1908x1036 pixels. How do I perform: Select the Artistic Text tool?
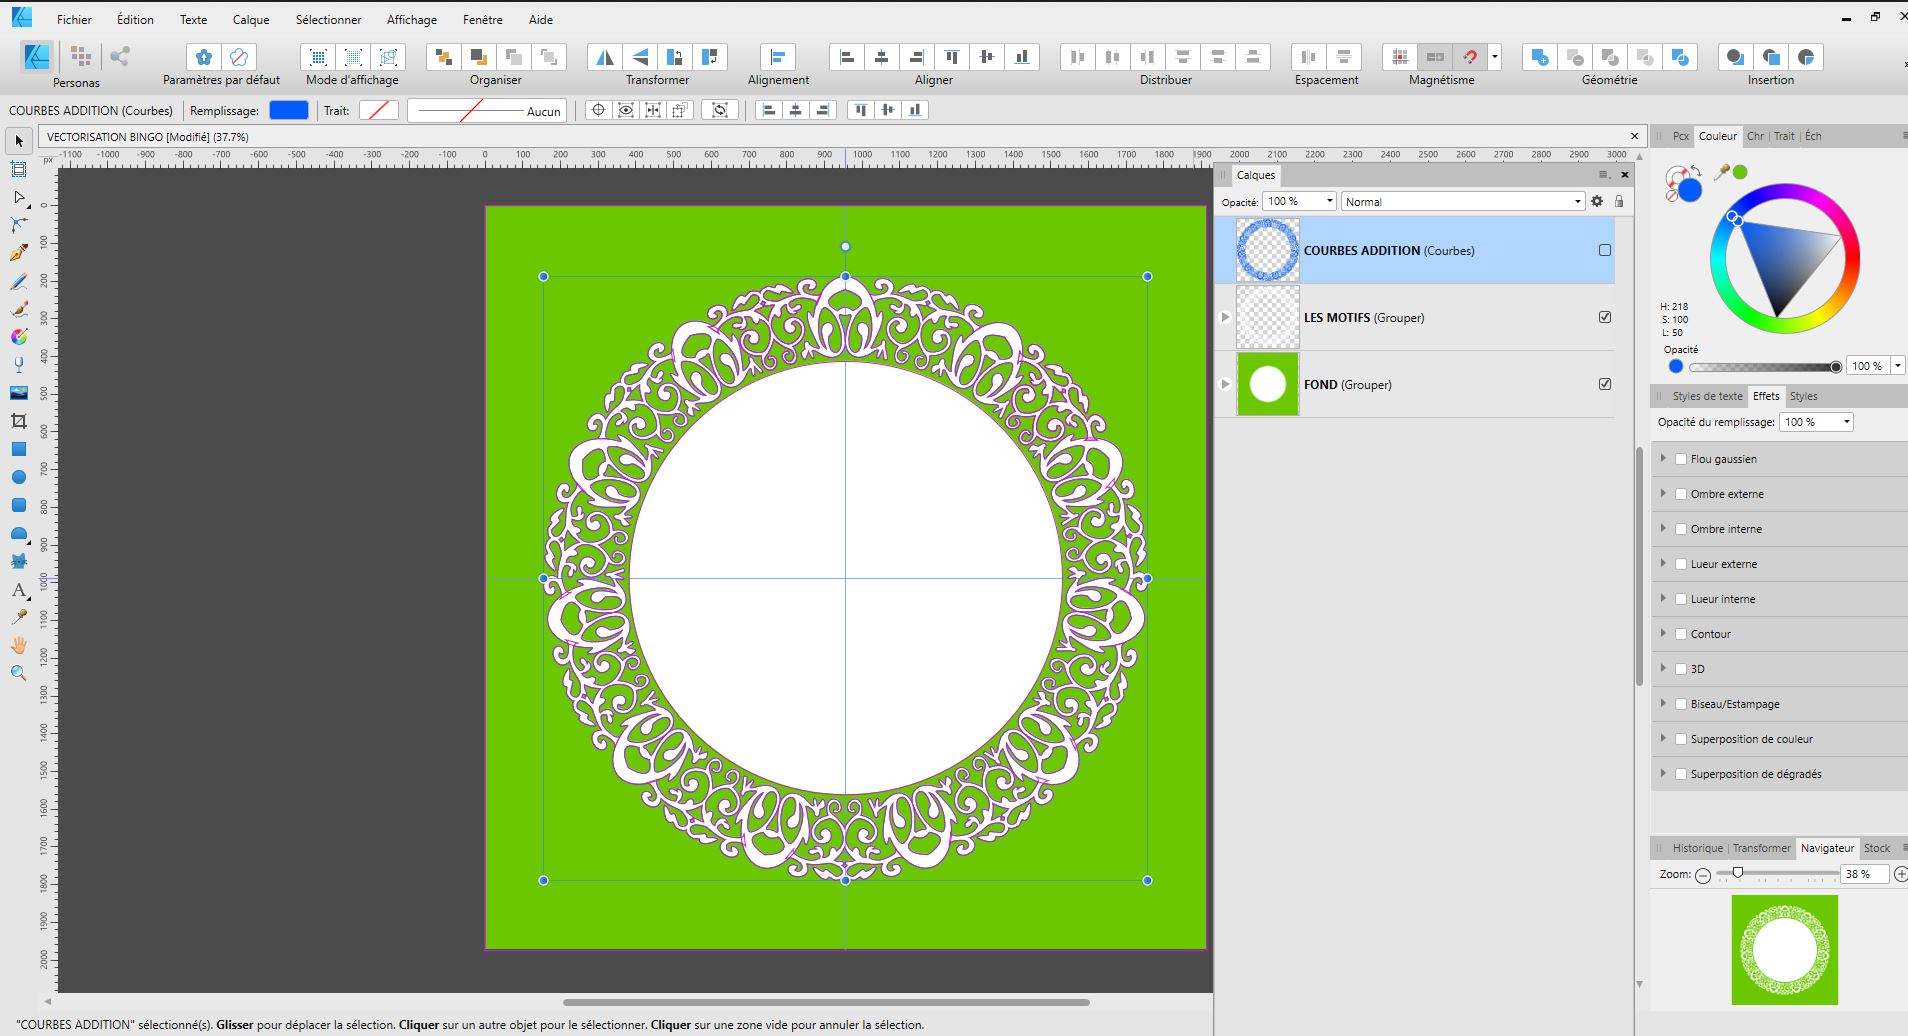pos(18,589)
